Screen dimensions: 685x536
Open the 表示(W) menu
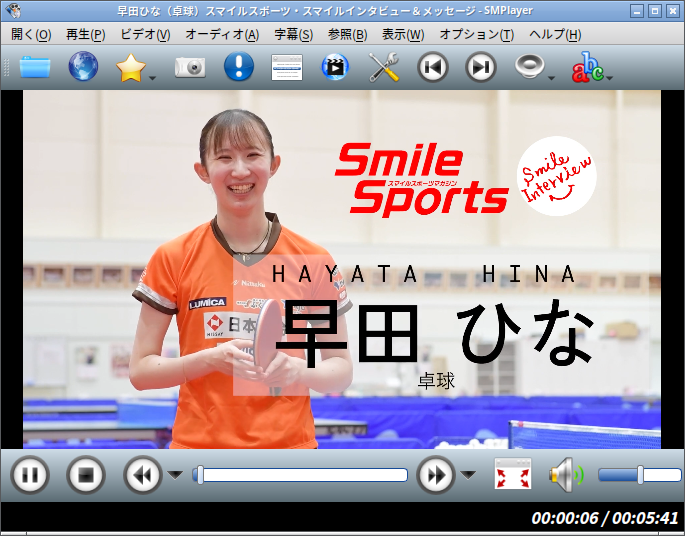[403, 34]
